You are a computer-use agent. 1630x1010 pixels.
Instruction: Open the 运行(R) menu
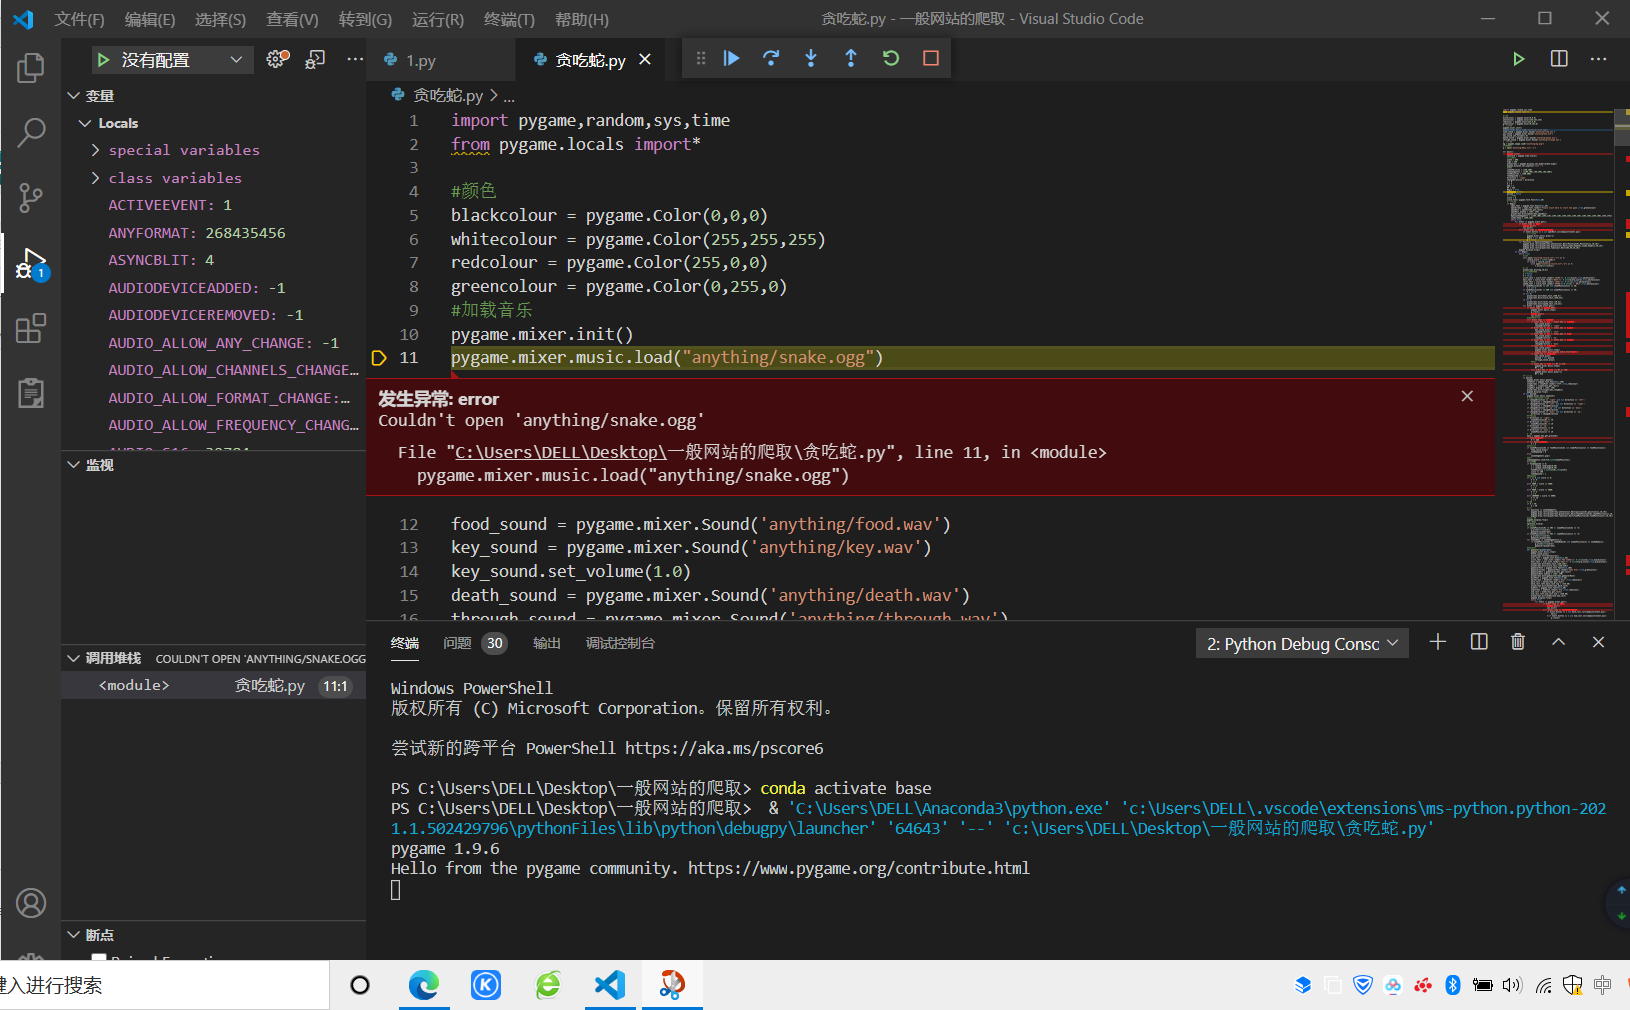pyautogui.click(x=438, y=19)
